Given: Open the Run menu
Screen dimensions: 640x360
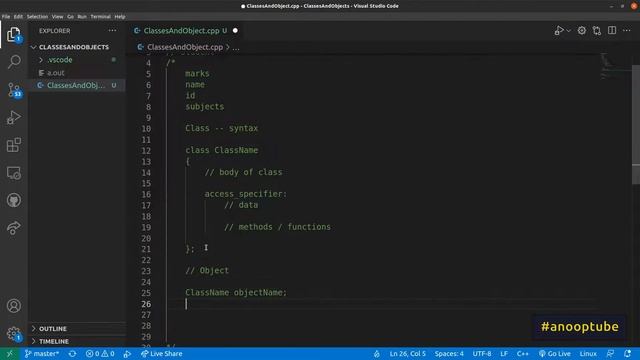Looking at the screenshot, I should click(82, 17).
